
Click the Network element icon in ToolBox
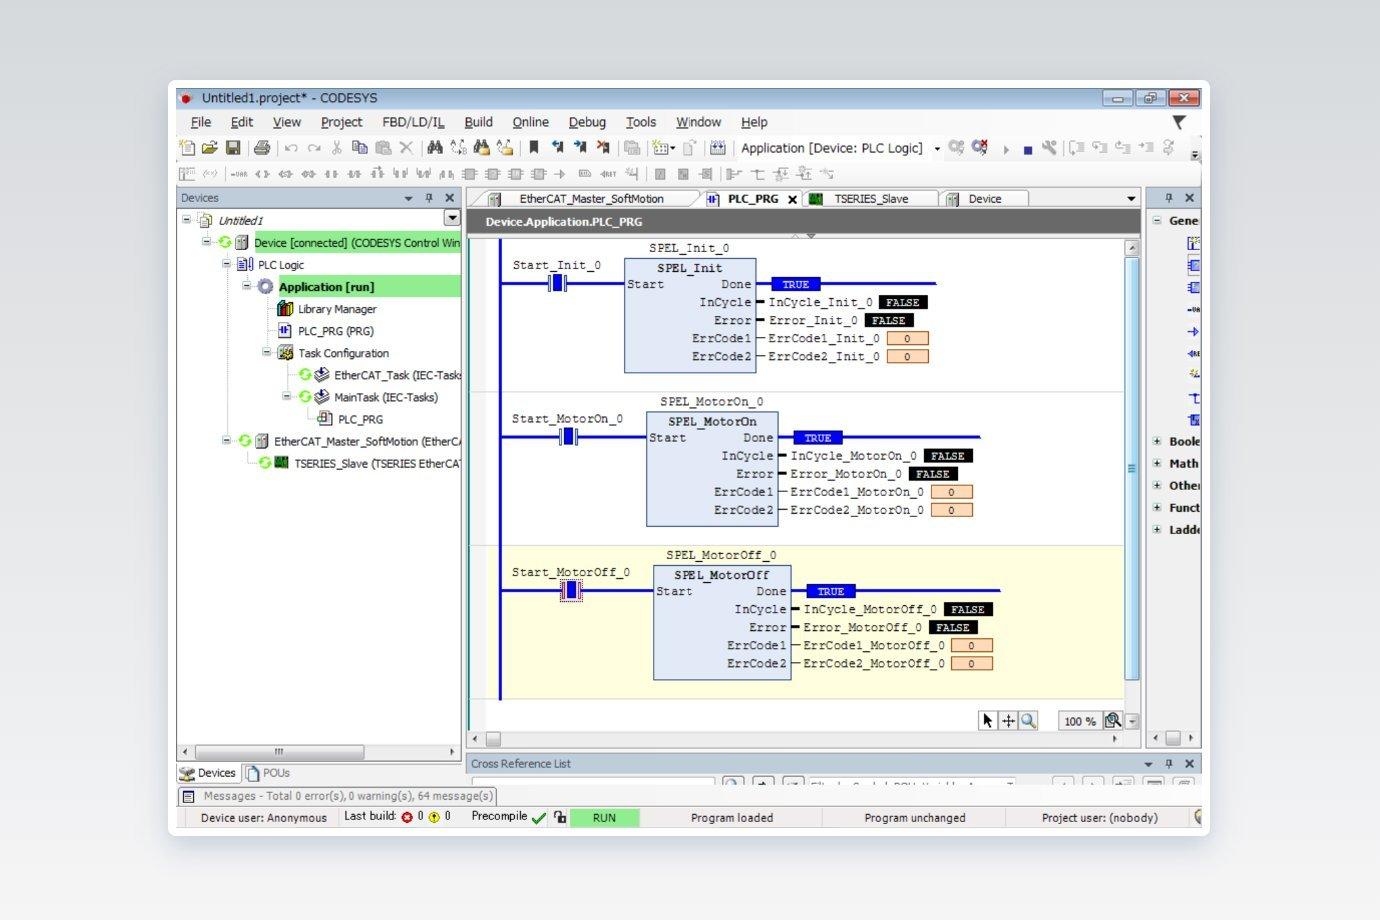click(1193, 243)
